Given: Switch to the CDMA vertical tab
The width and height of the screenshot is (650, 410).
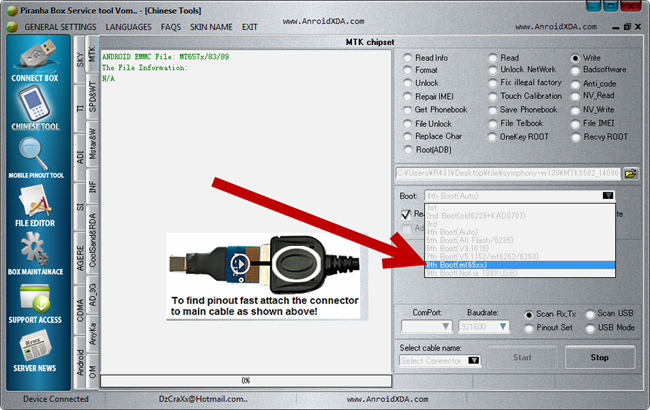Looking at the screenshot, I should [80, 311].
